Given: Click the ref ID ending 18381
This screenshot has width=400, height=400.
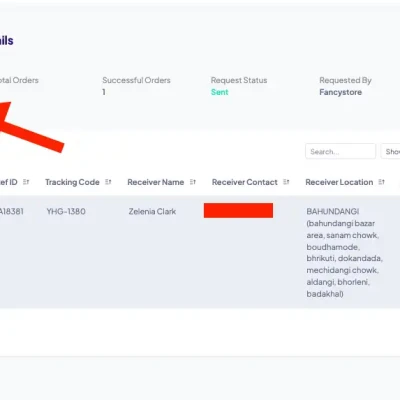Looking at the screenshot, I should 12,211.
